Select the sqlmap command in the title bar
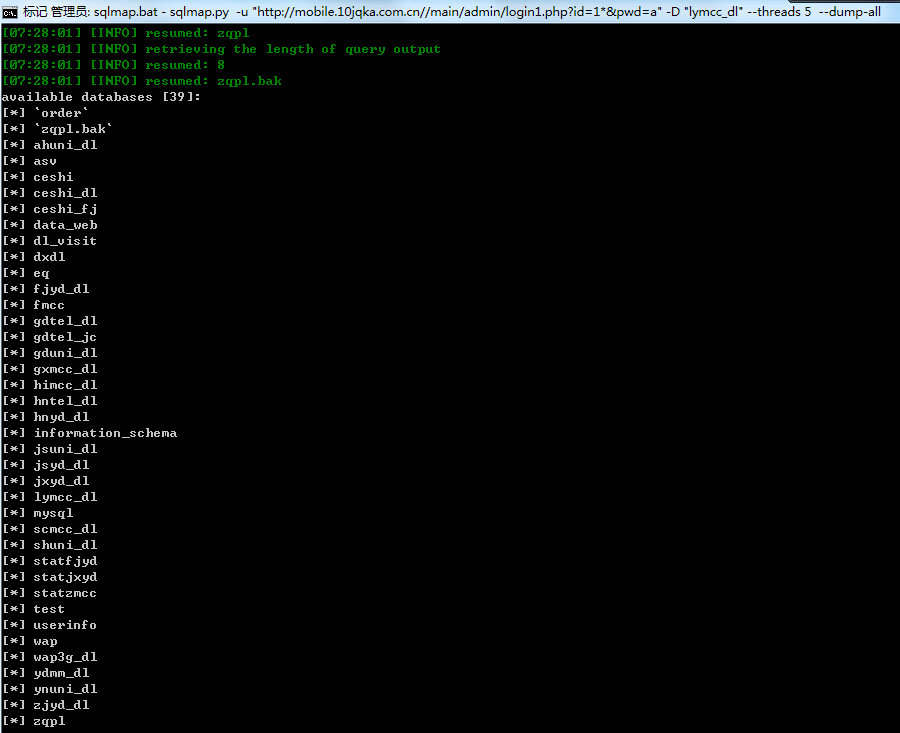 click(x=487, y=11)
